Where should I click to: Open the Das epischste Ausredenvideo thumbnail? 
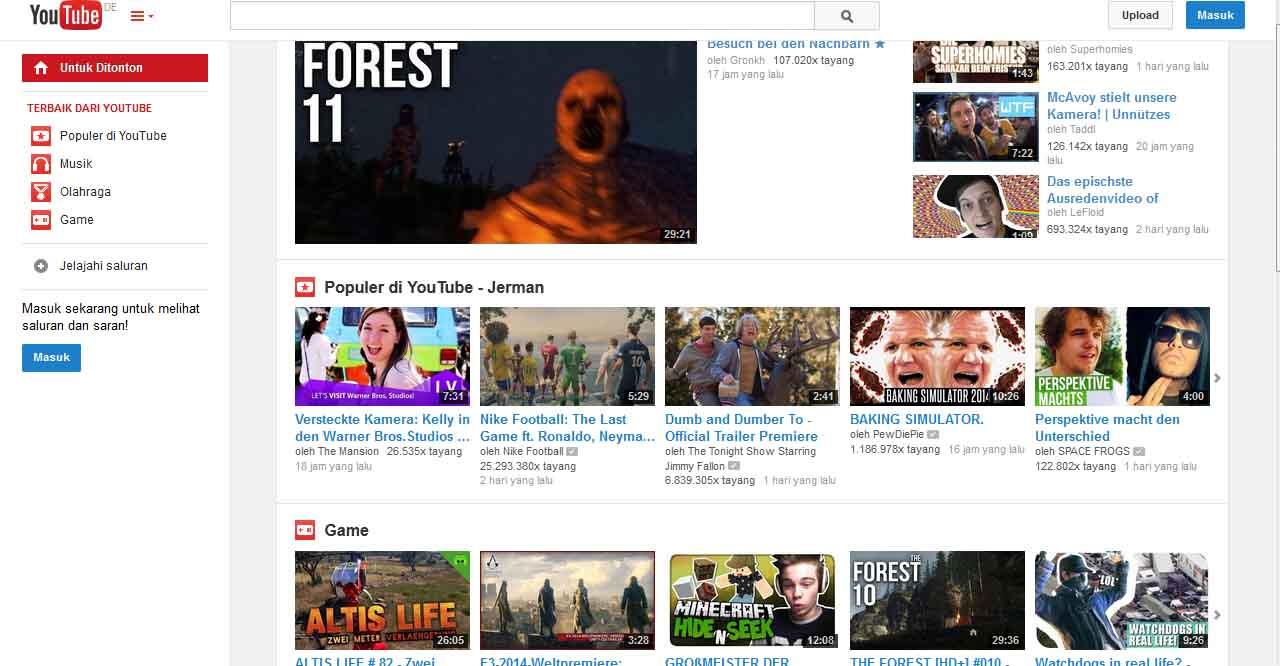(x=975, y=207)
